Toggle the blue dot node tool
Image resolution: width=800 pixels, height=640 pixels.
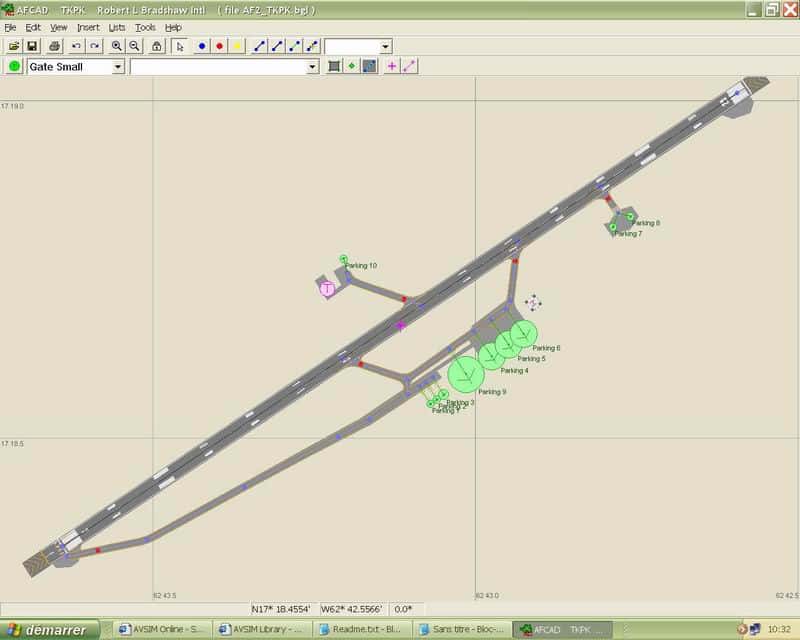(202, 46)
